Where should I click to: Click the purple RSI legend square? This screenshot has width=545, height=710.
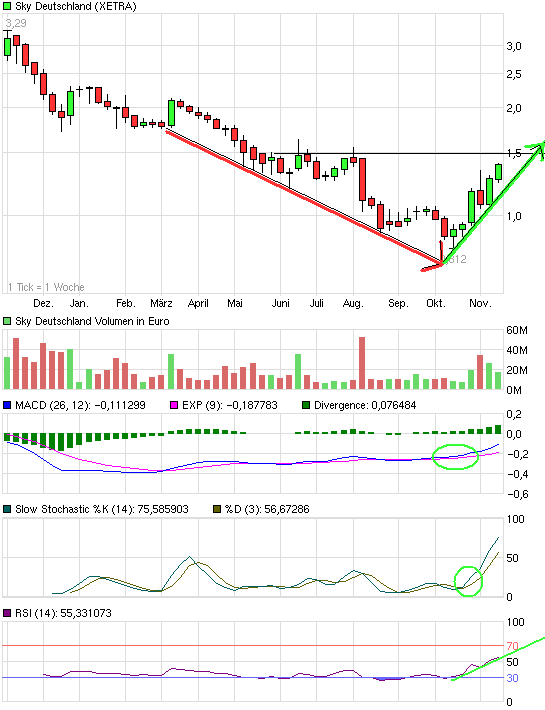pos(7,613)
